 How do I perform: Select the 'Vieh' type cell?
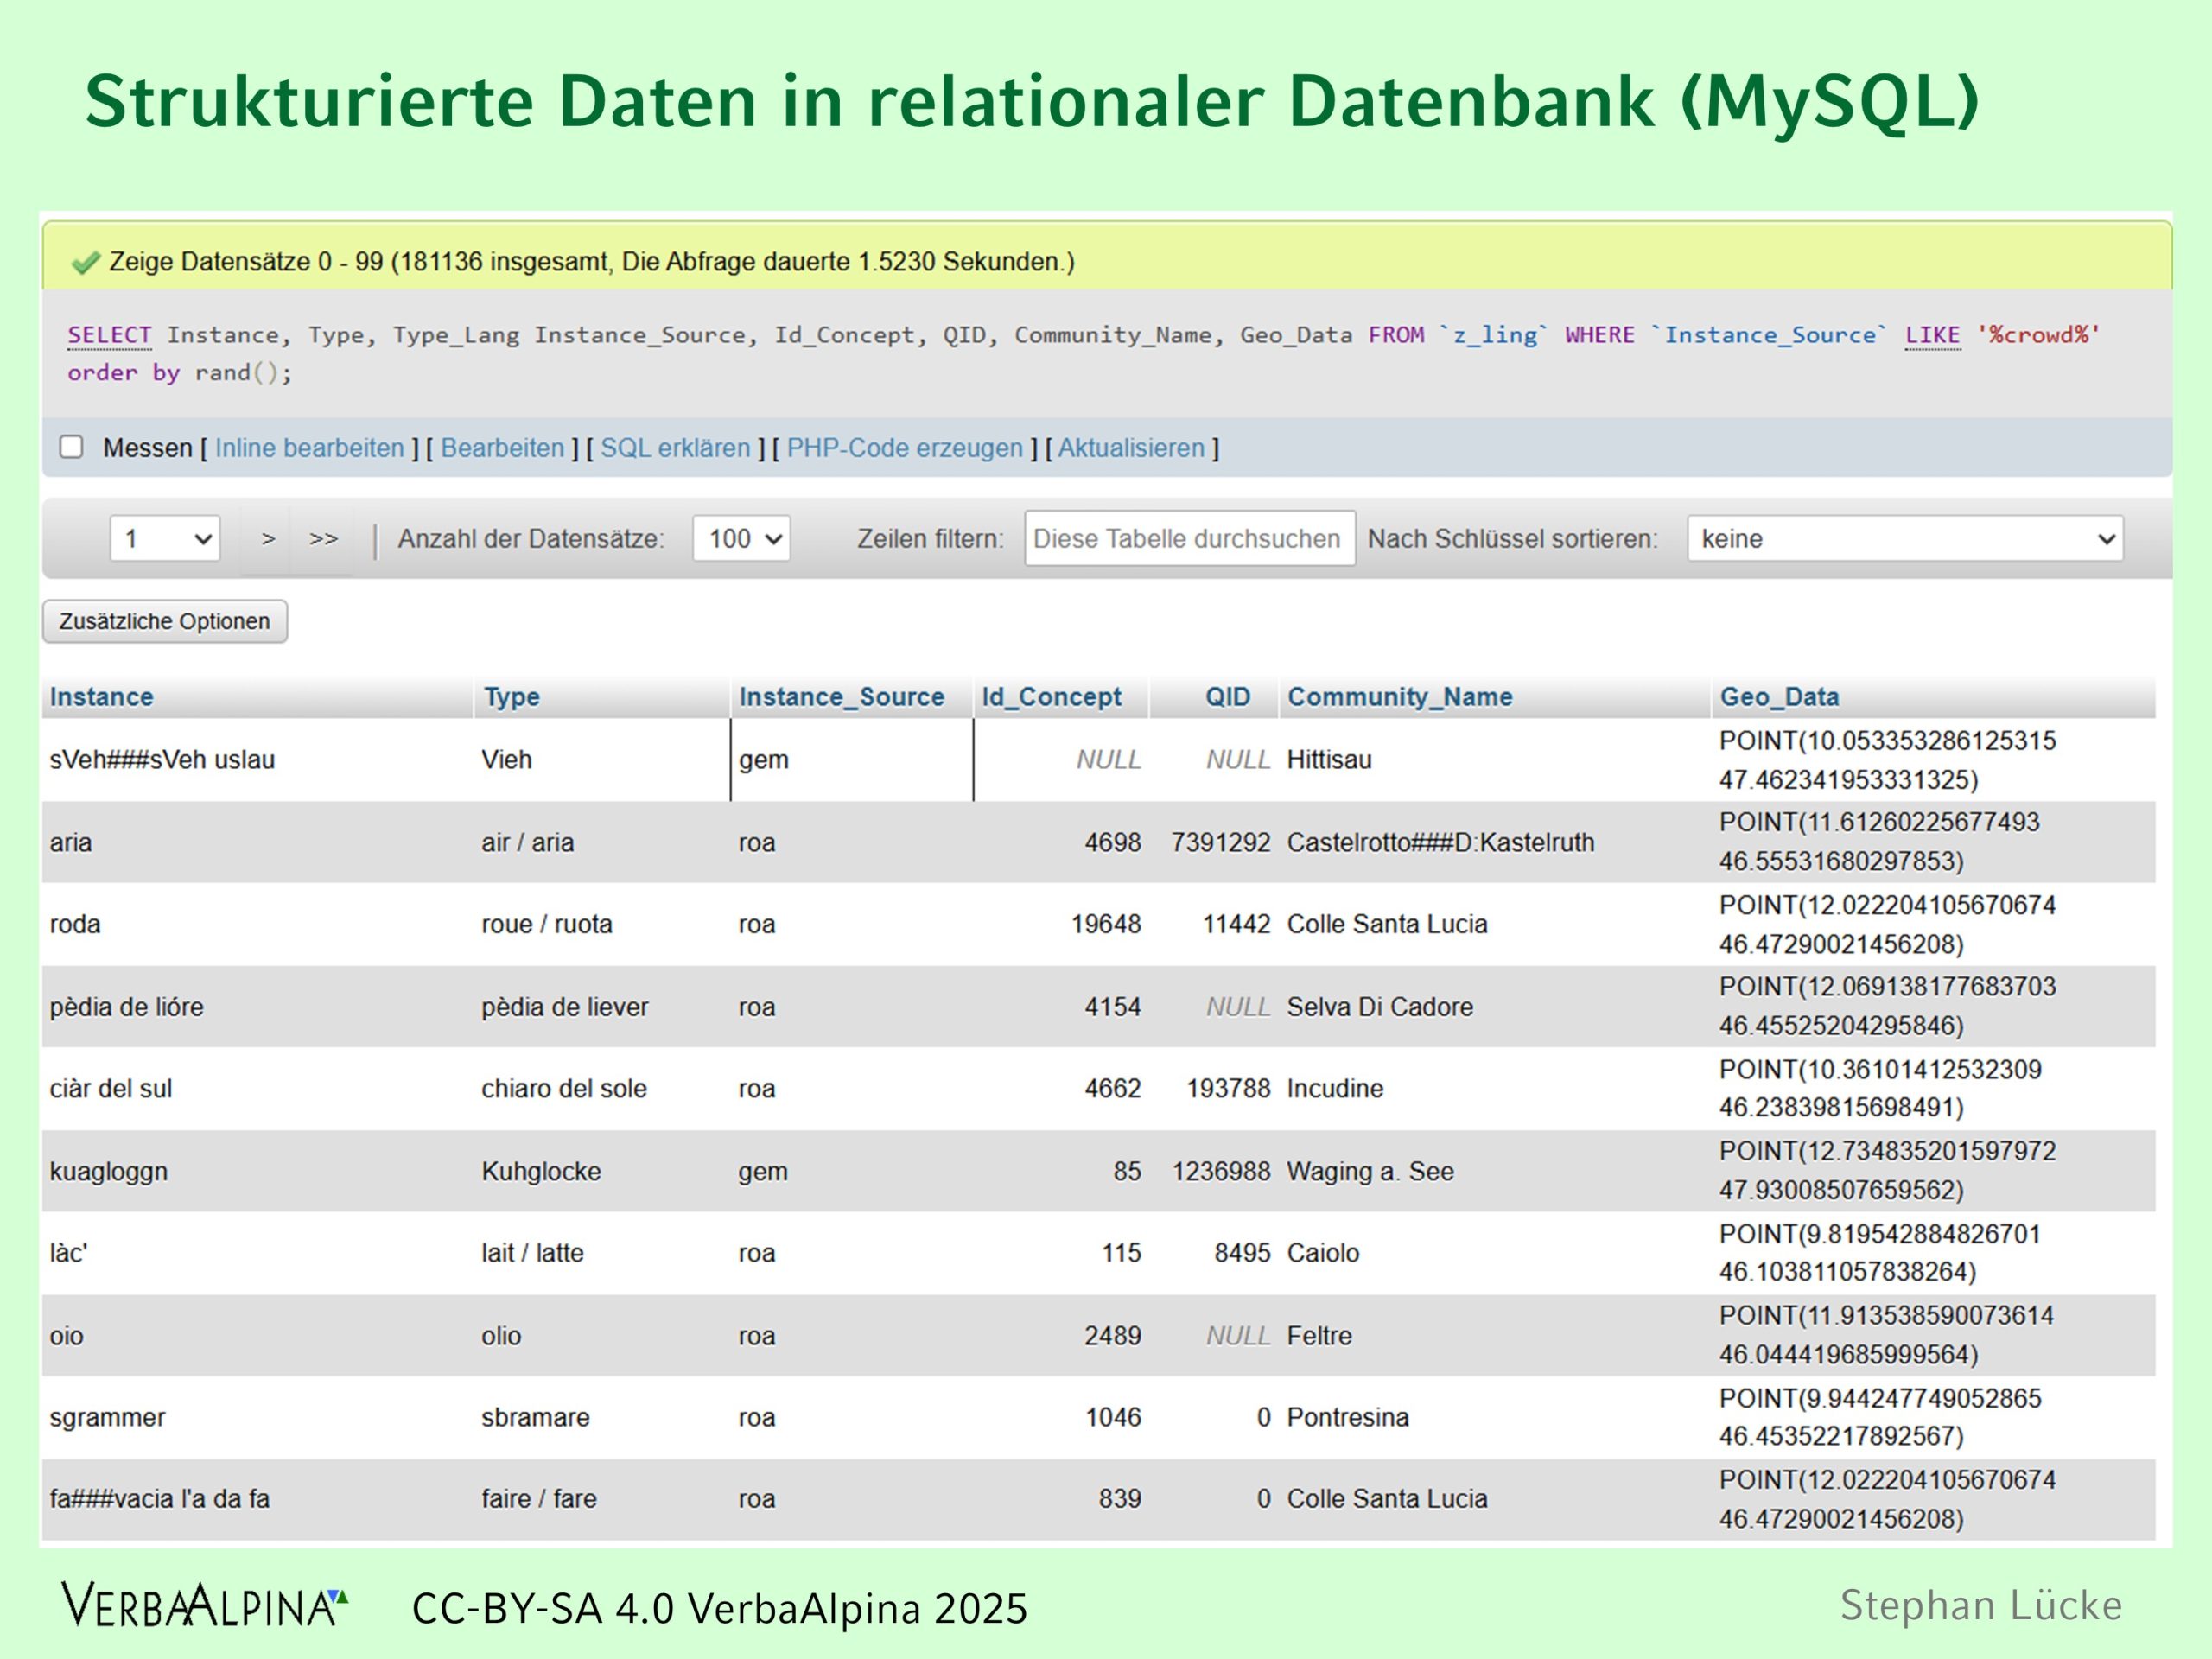coord(602,760)
